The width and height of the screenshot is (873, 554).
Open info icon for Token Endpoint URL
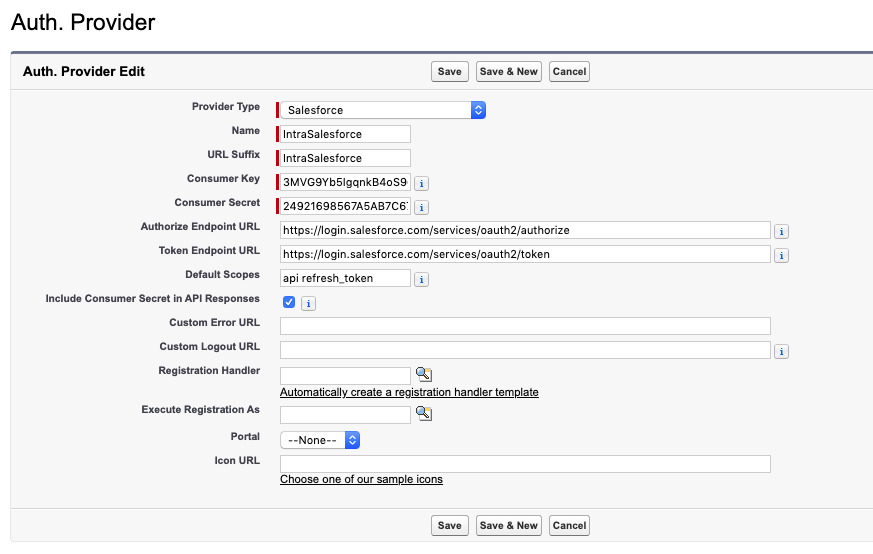[781, 255]
